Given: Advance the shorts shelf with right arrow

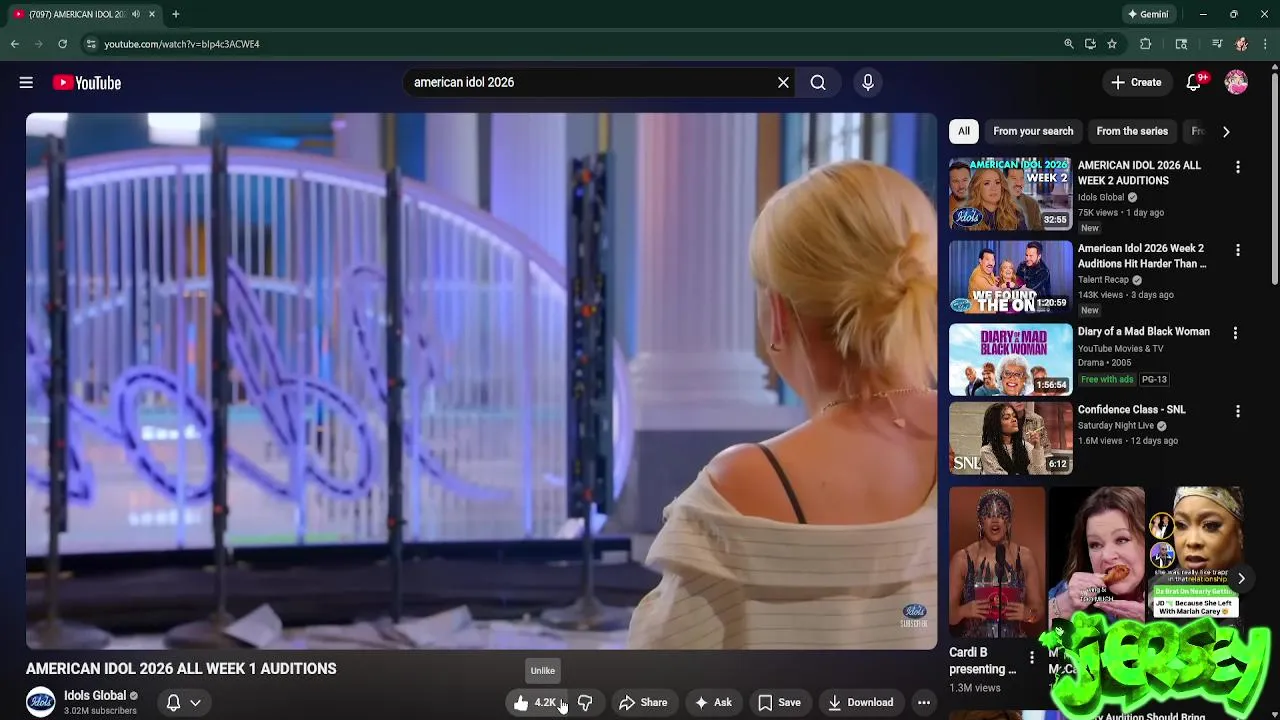Looking at the screenshot, I should coord(1241,578).
